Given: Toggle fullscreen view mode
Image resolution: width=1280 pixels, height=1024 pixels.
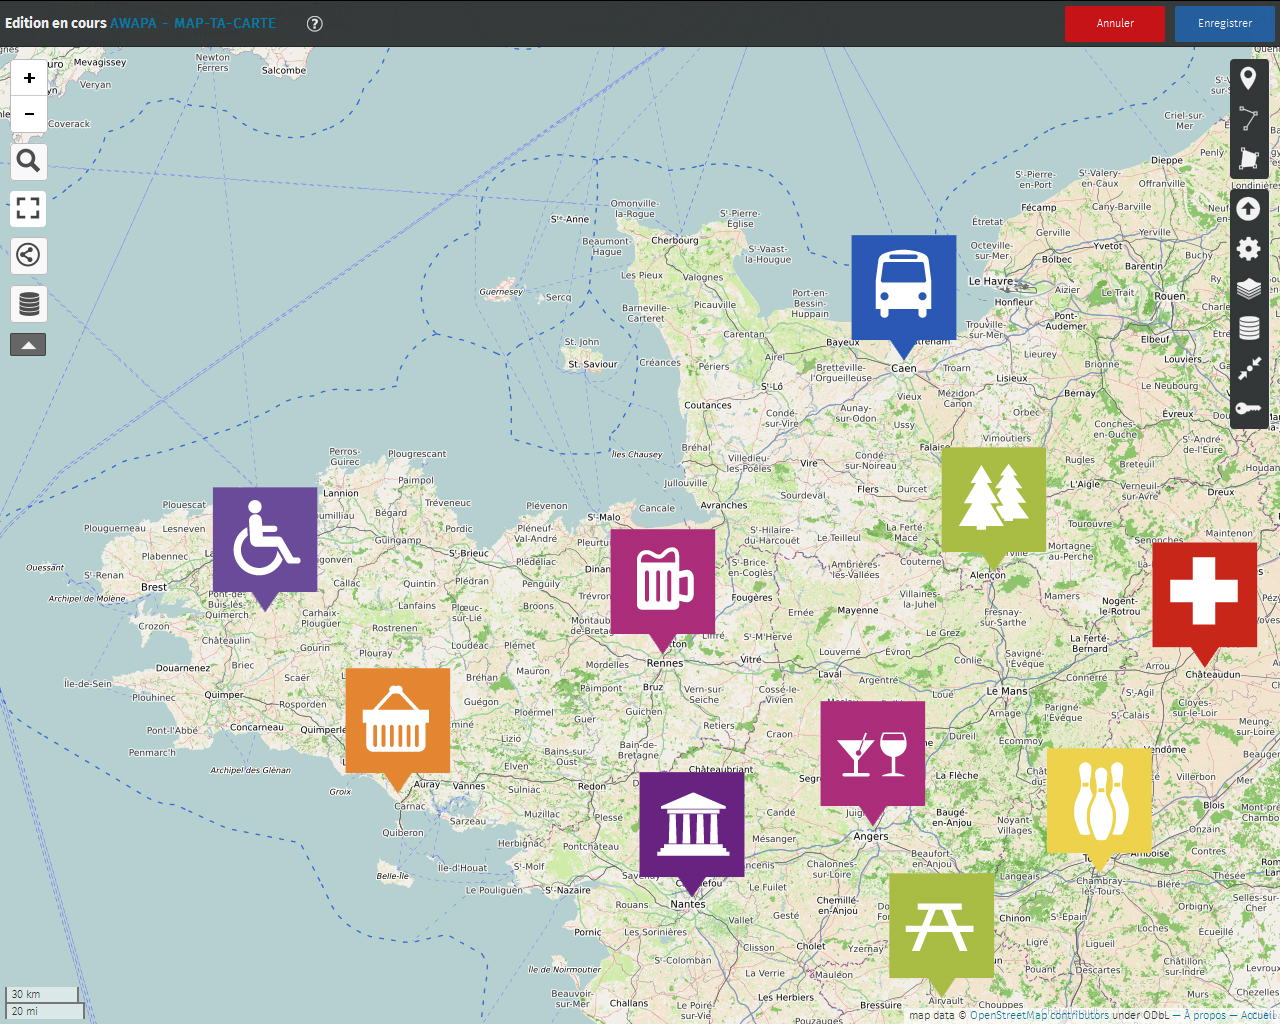Looking at the screenshot, I should tap(28, 209).
